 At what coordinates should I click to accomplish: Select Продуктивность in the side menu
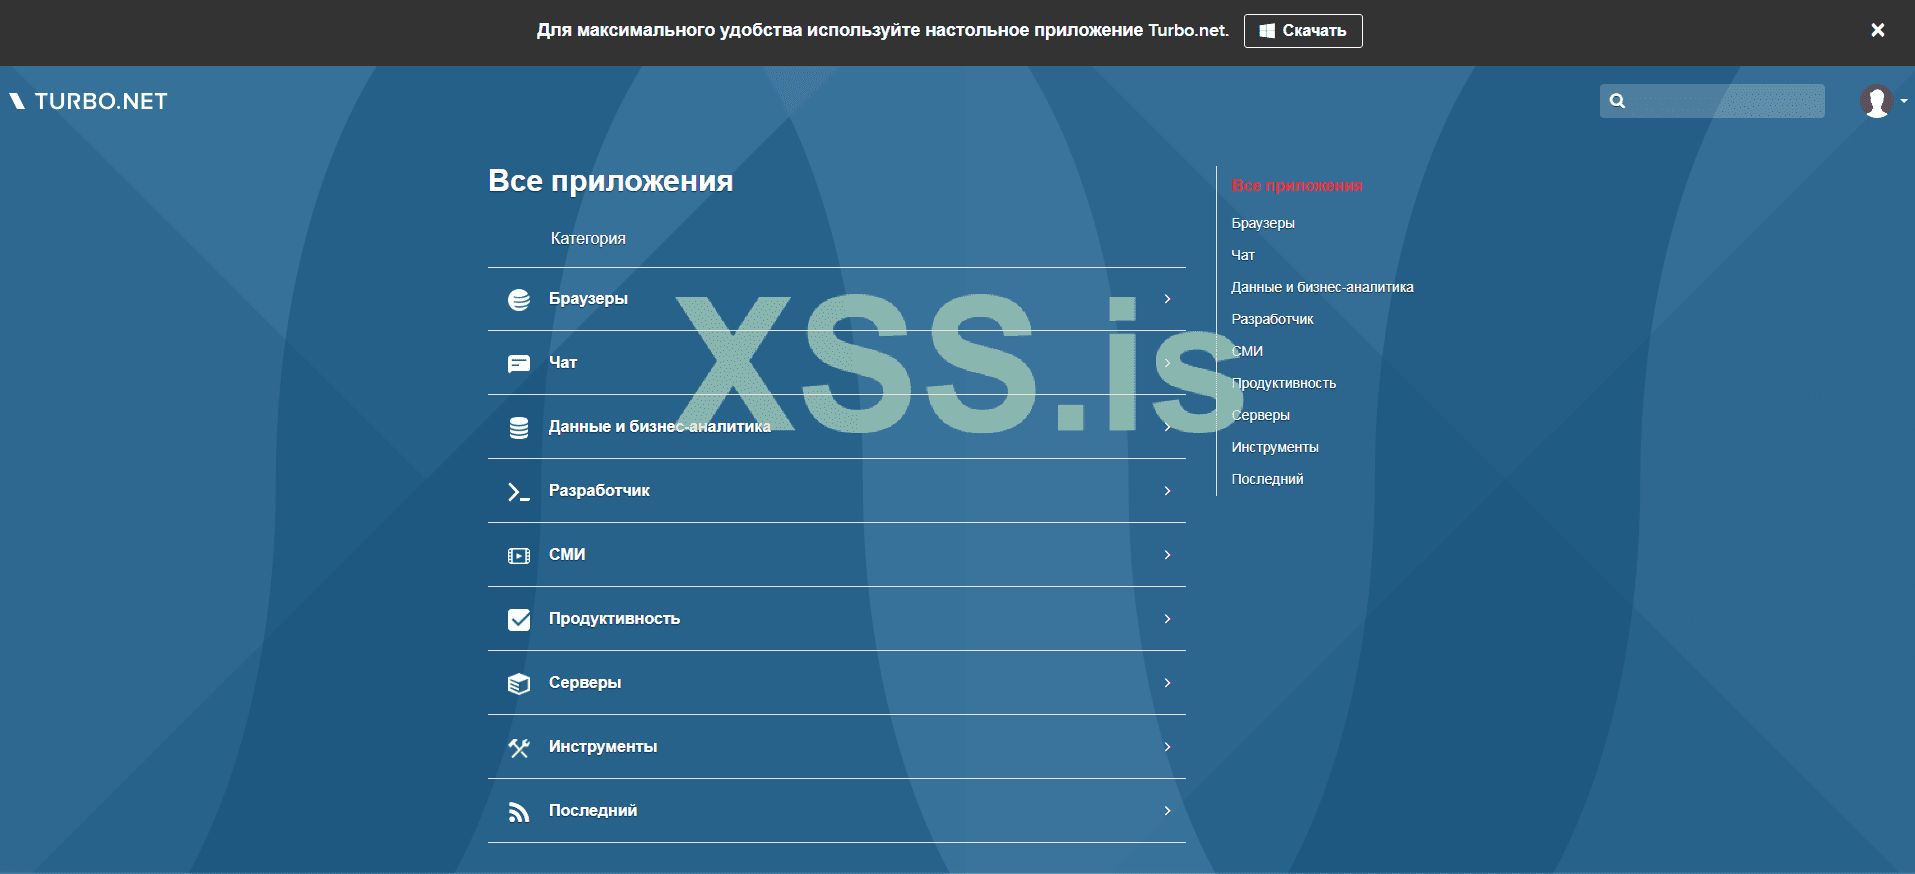1284,383
